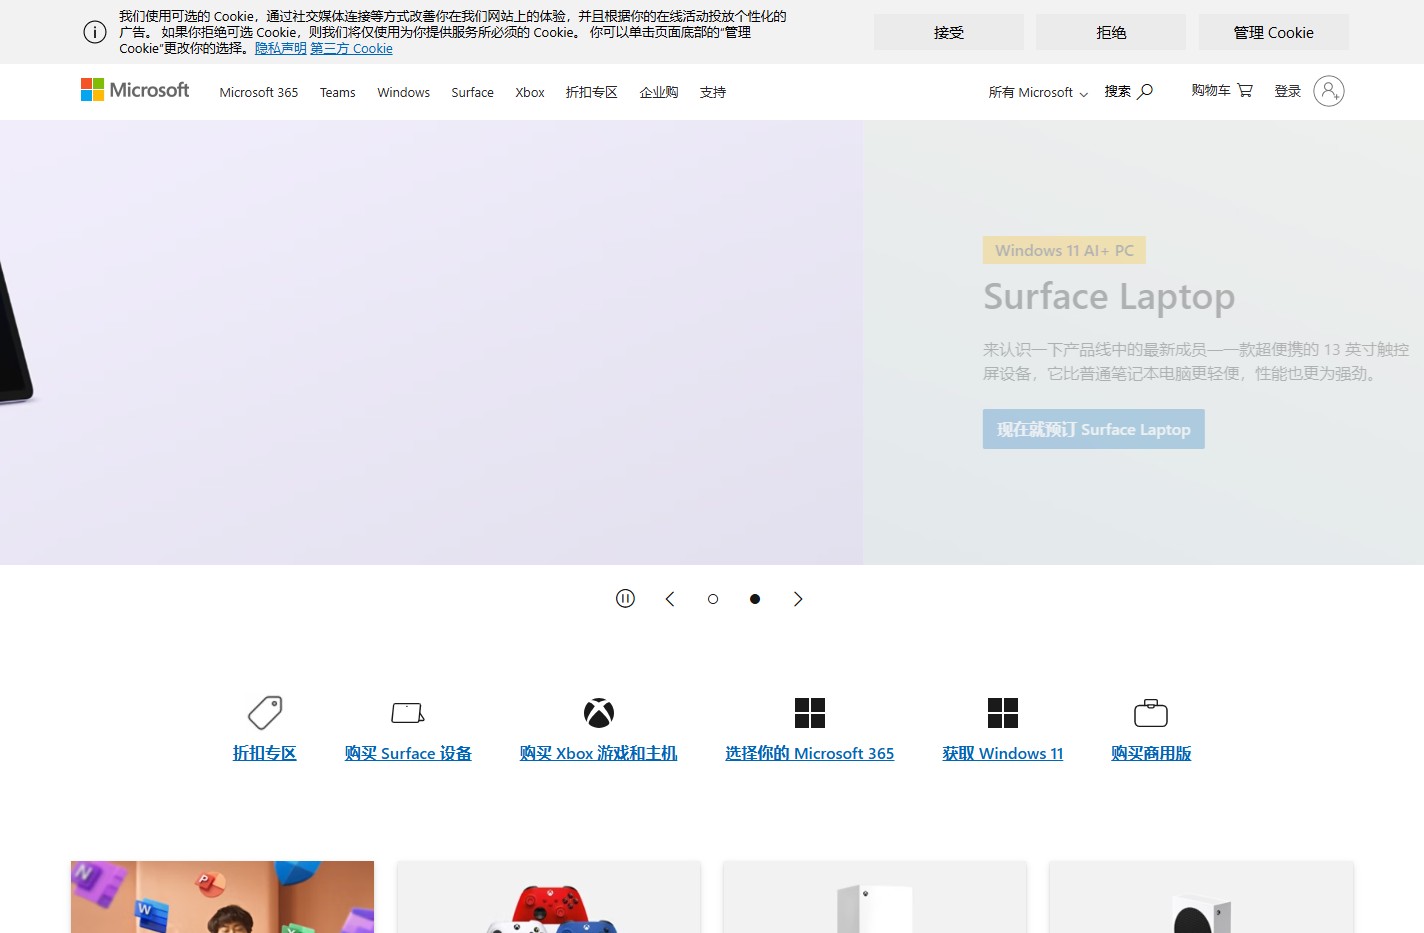Click the search magnifier icon
Image resolution: width=1424 pixels, height=933 pixels.
click(x=1145, y=92)
